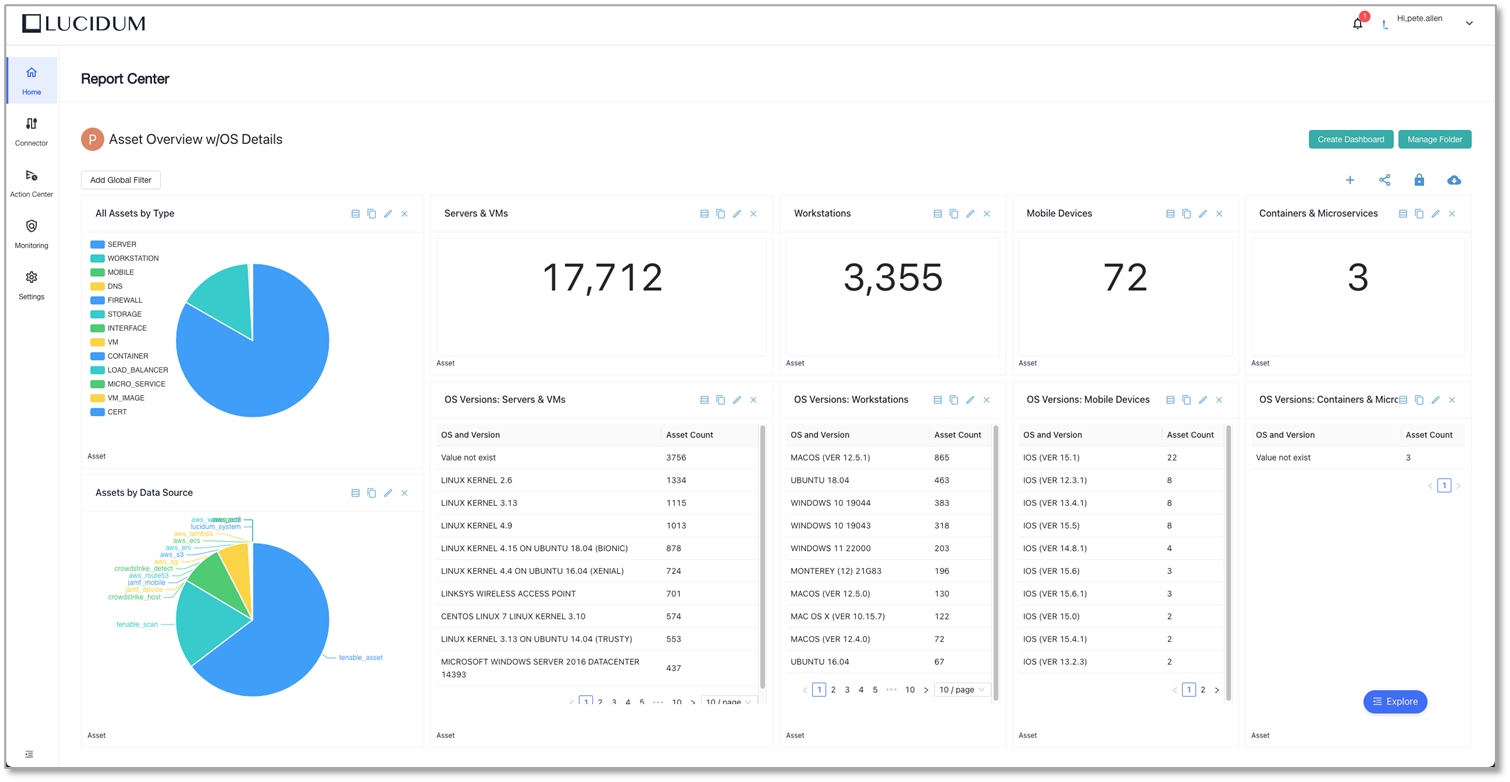Open the Monitoring section
Screen dimensions: 1510x782
(32, 234)
